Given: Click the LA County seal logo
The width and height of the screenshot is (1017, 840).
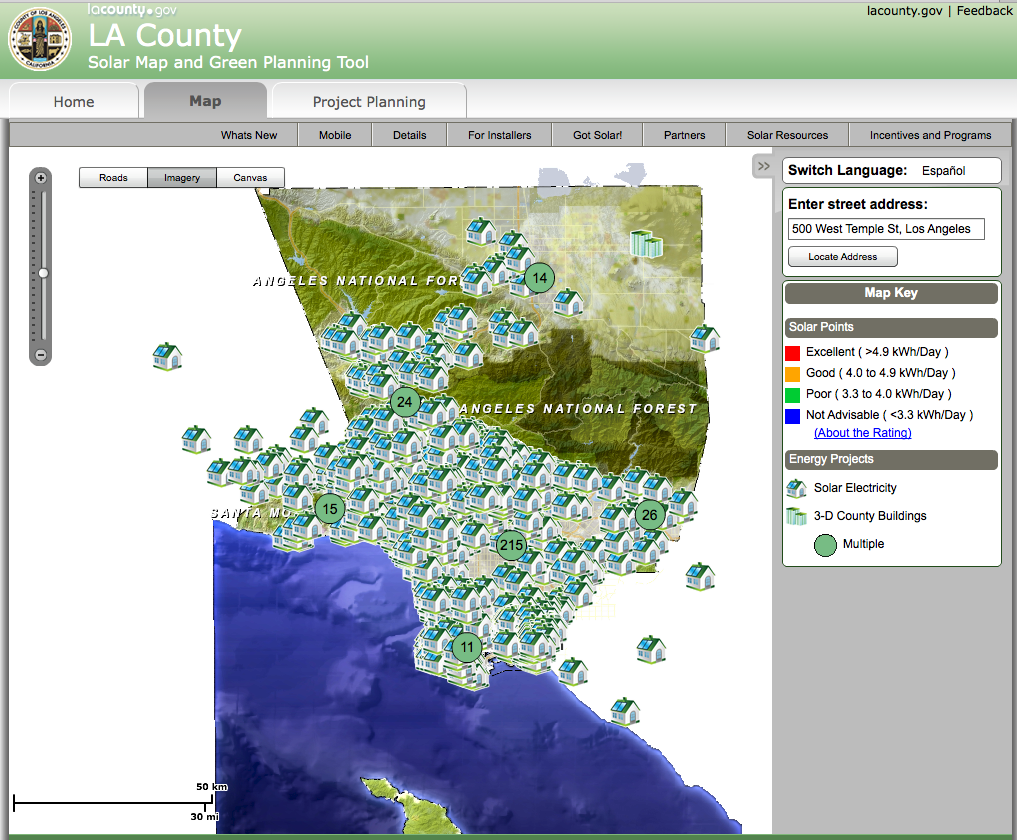Looking at the screenshot, I should click(40, 39).
